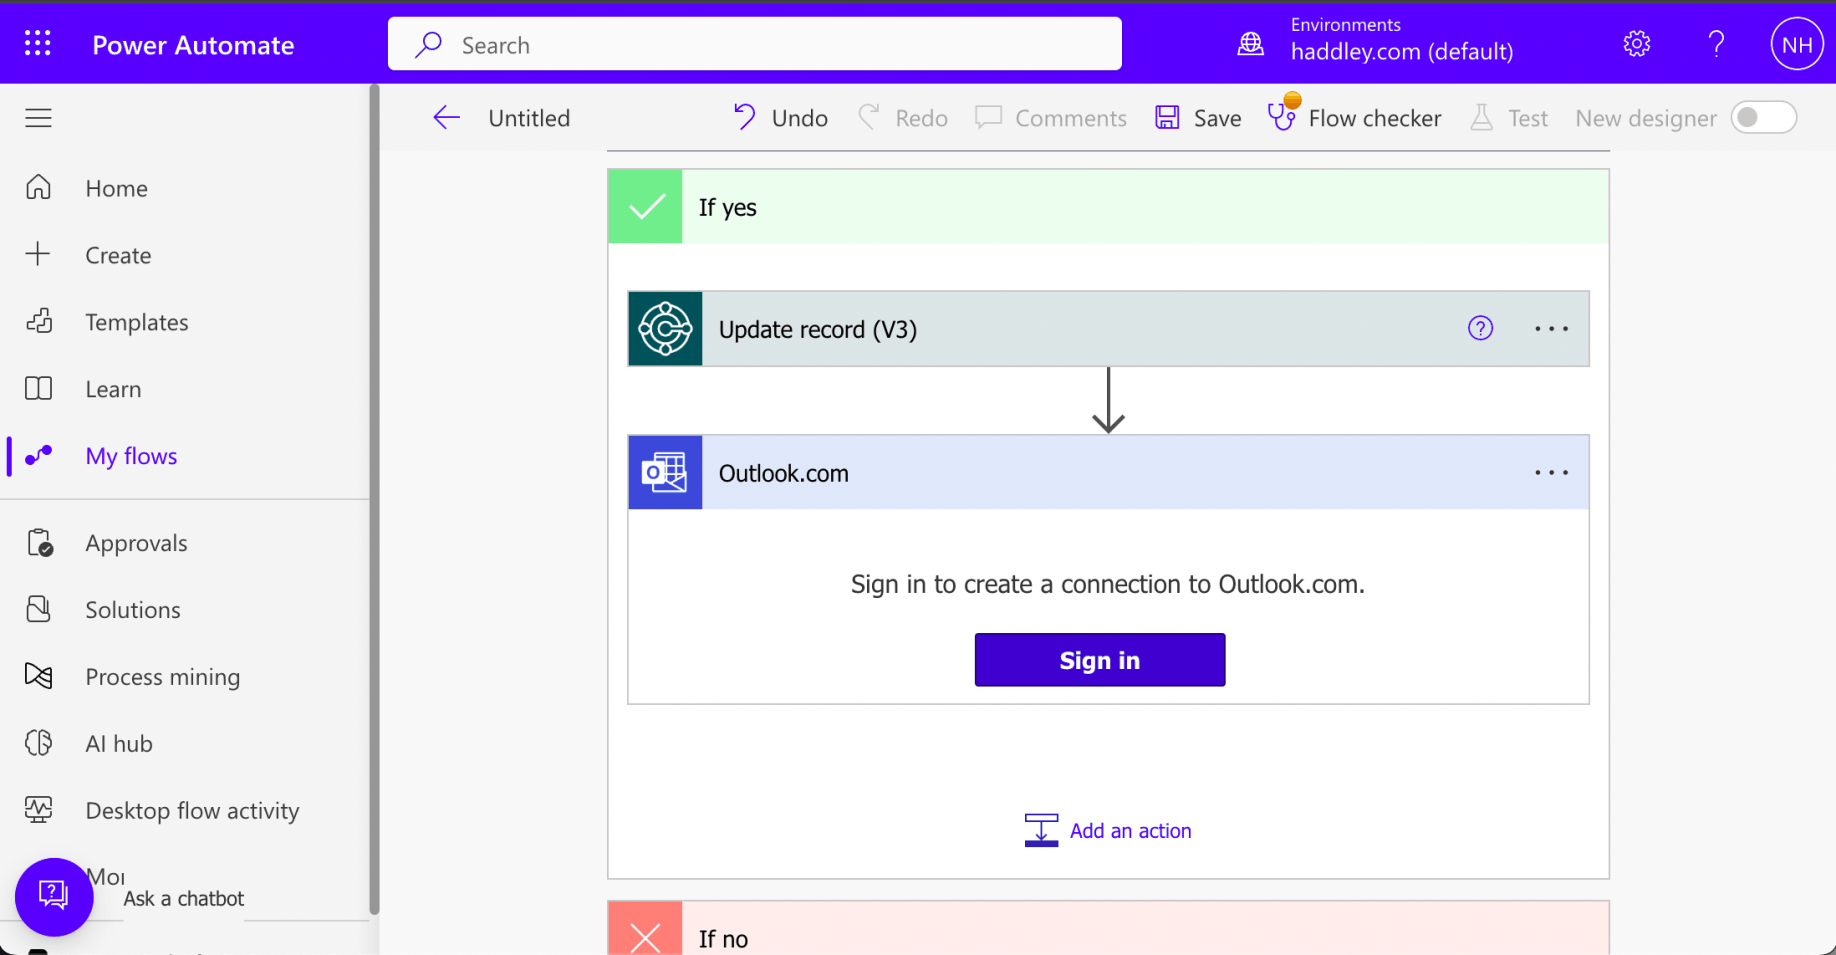Open the Environments globe icon
The image size is (1836, 955).
1251,44
